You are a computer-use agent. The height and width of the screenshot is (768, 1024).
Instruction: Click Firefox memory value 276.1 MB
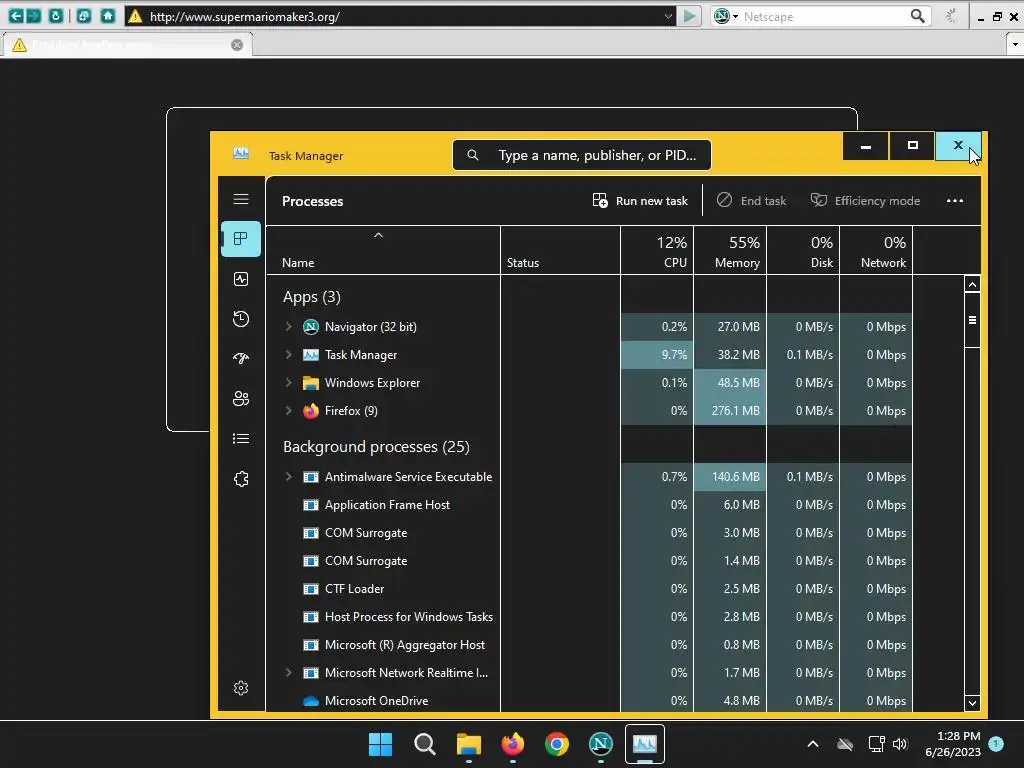(730, 411)
